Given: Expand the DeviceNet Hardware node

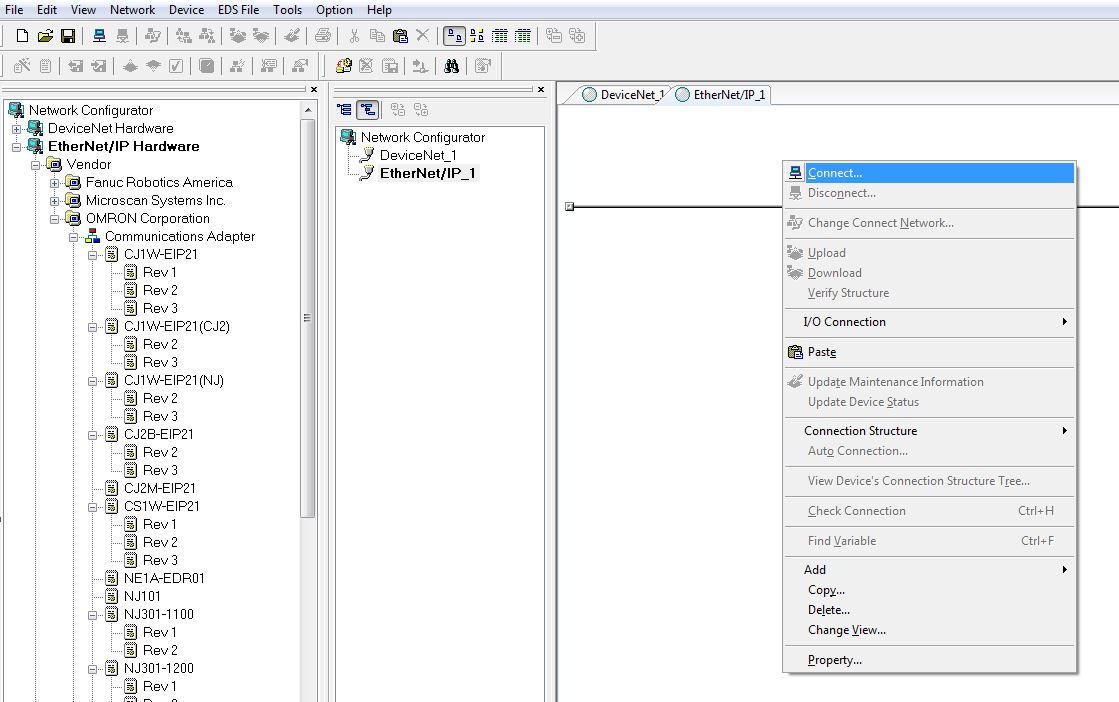Looking at the screenshot, I should 16,129.
